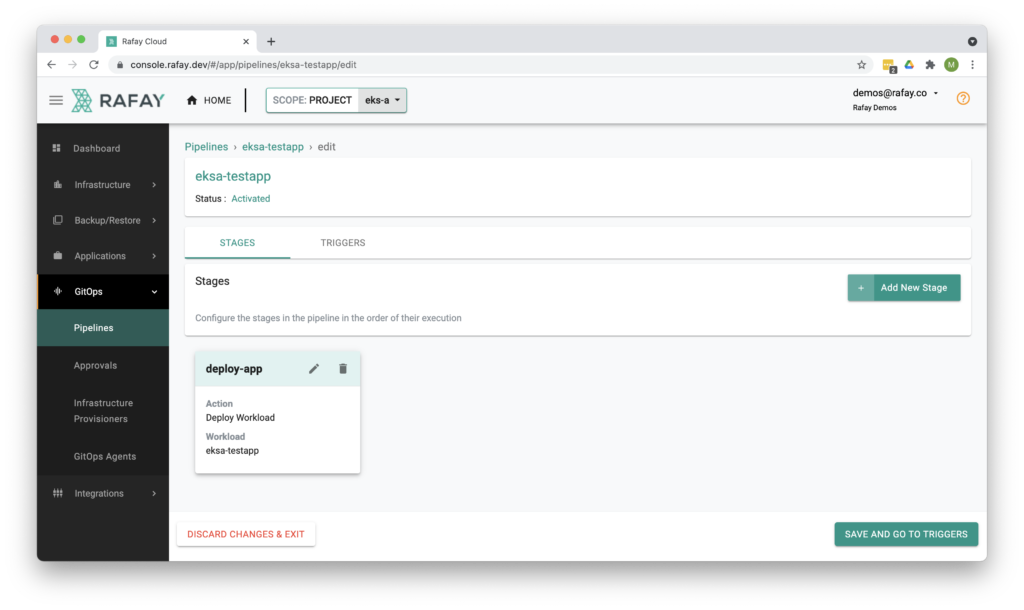Go forward with browser forward arrow
This screenshot has width=1024, height=610.
(x=72, y=65)
